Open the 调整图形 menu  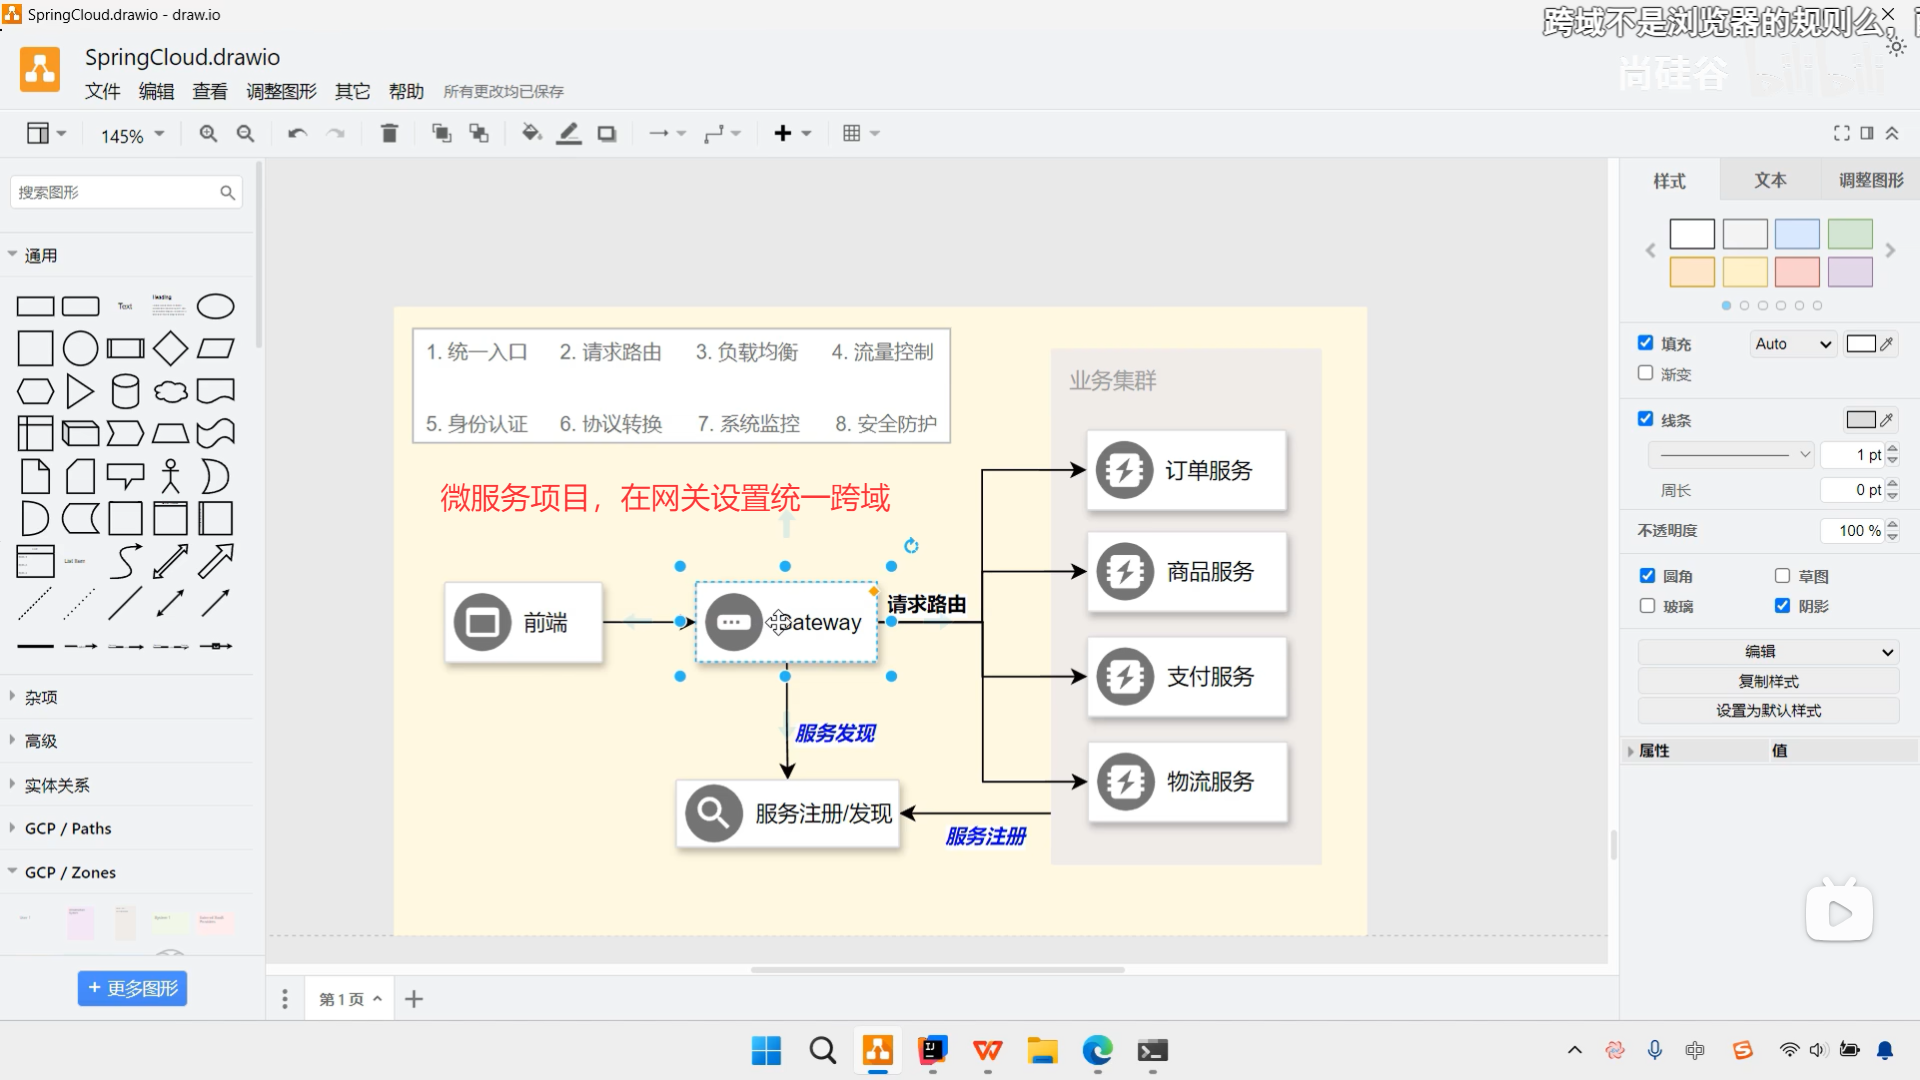(281, 91)
